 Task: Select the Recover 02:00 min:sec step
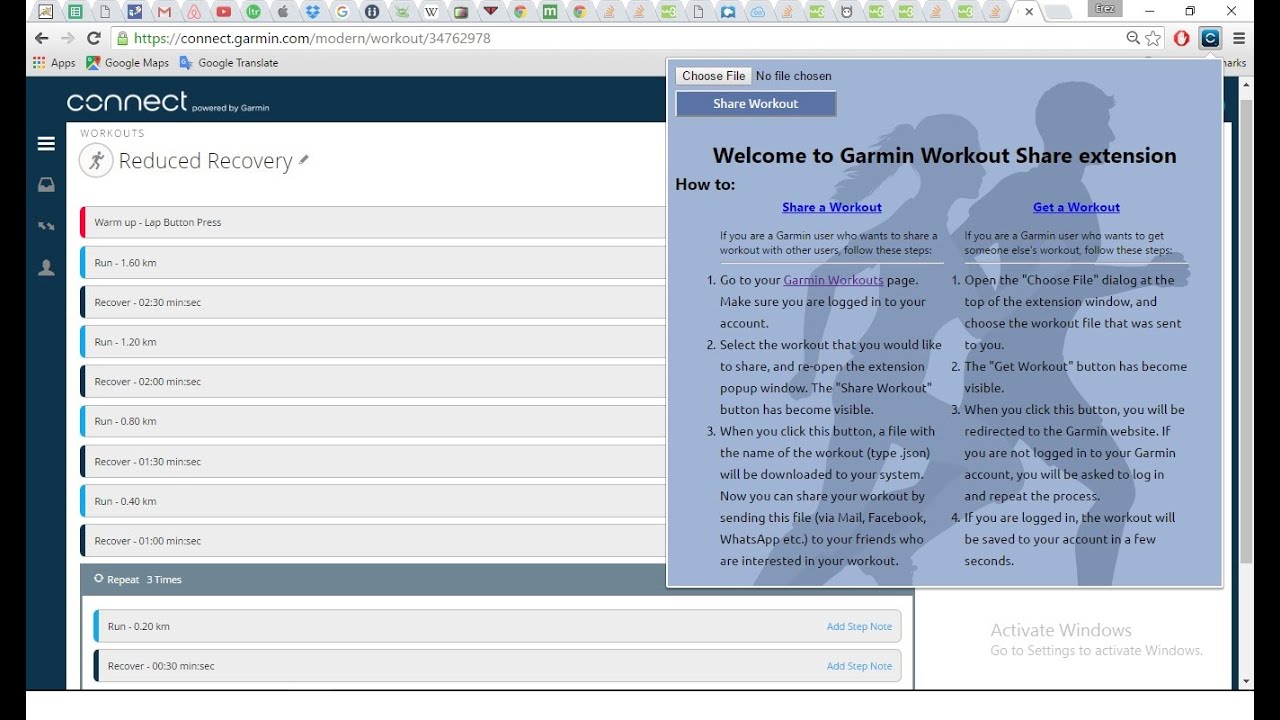click(x=374, y=381)
